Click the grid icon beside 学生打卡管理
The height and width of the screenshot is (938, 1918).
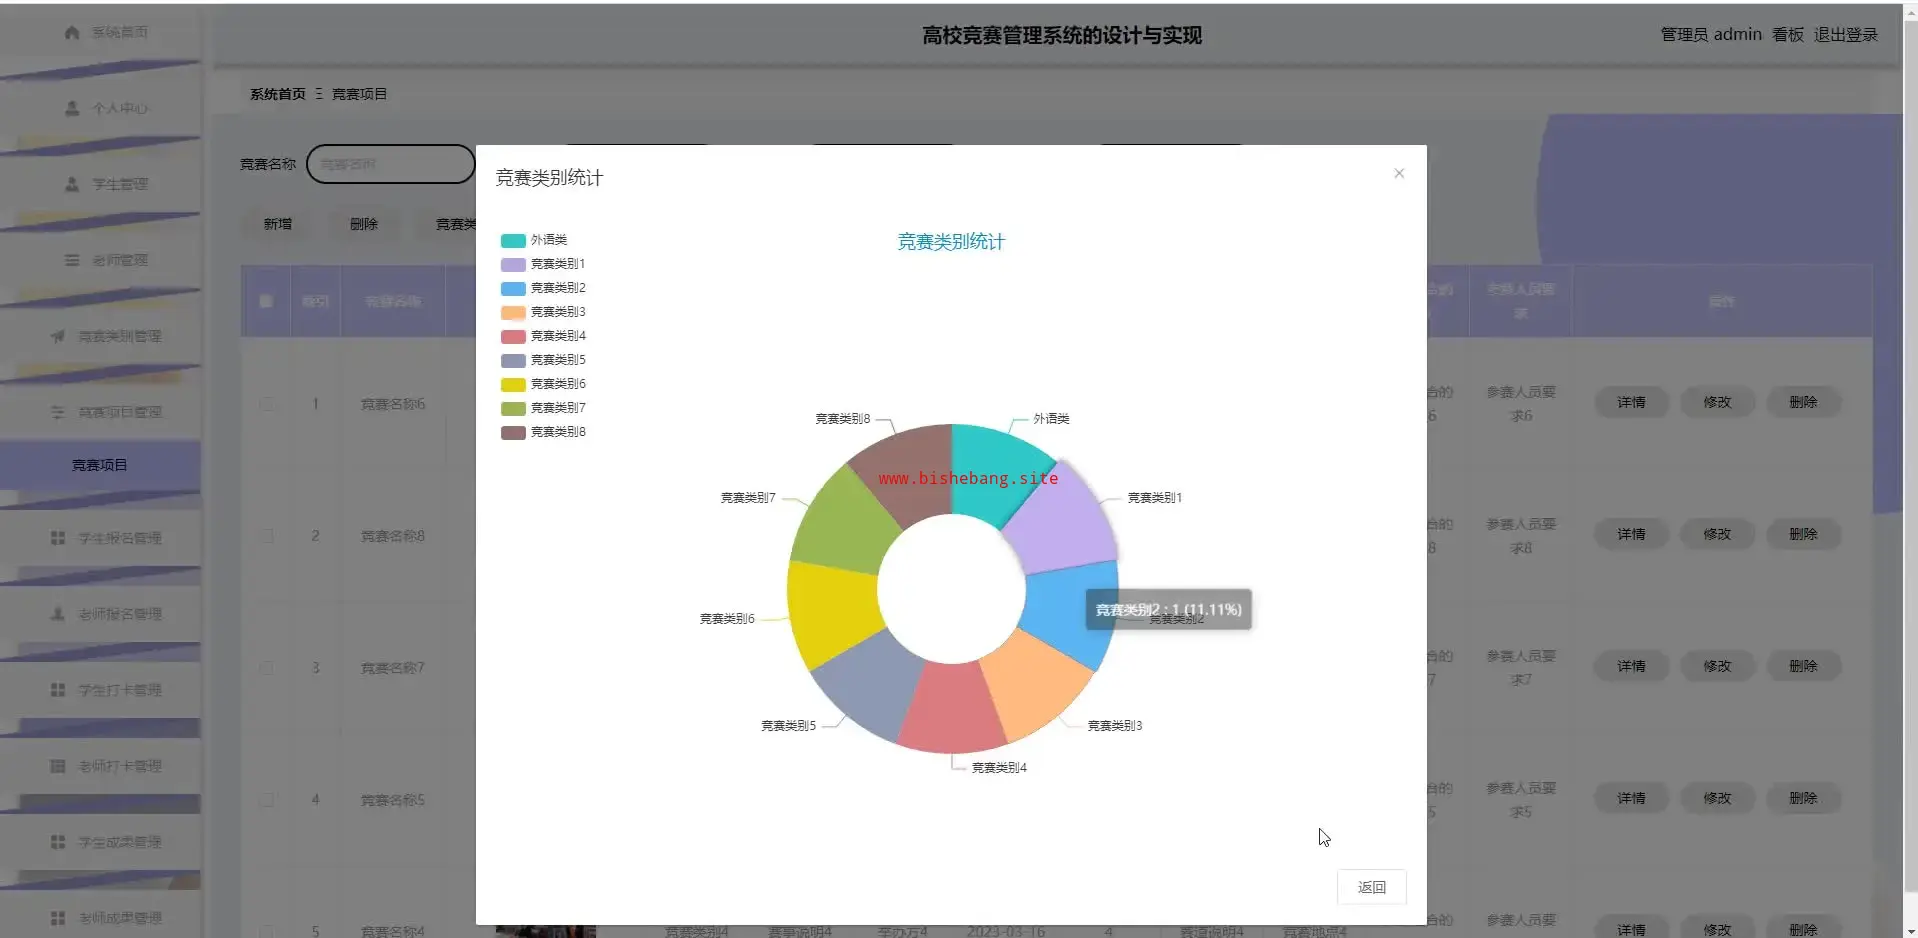tap(58, 690)
